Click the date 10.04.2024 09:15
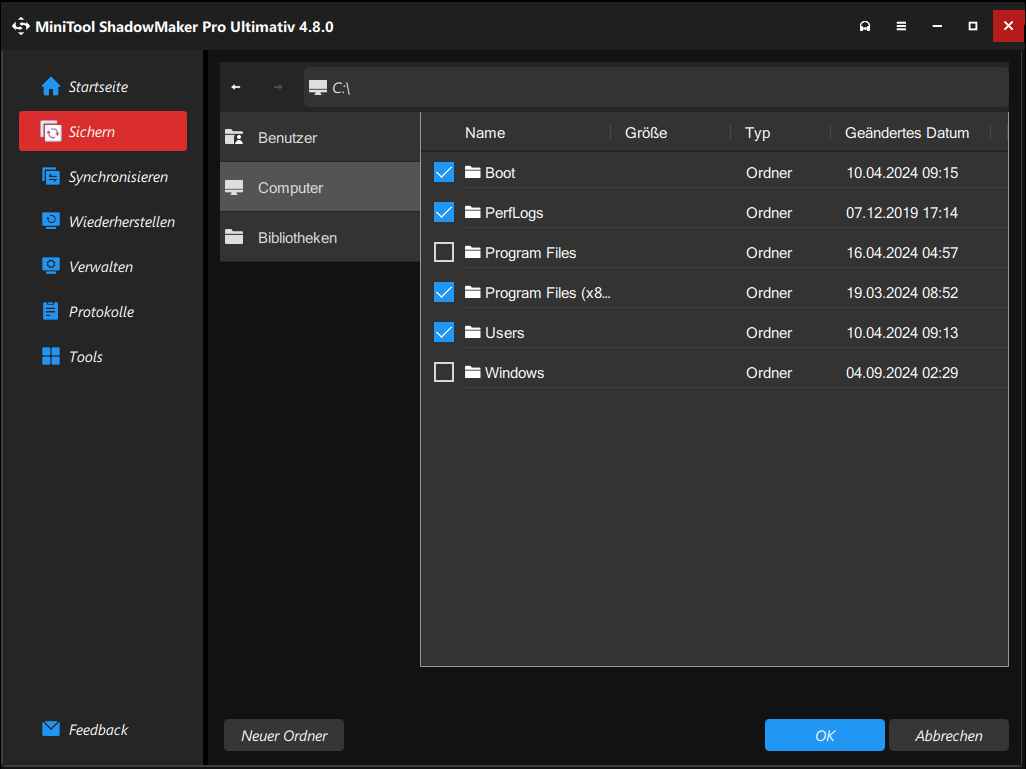Screen dimensions: 1026x769 902,173
